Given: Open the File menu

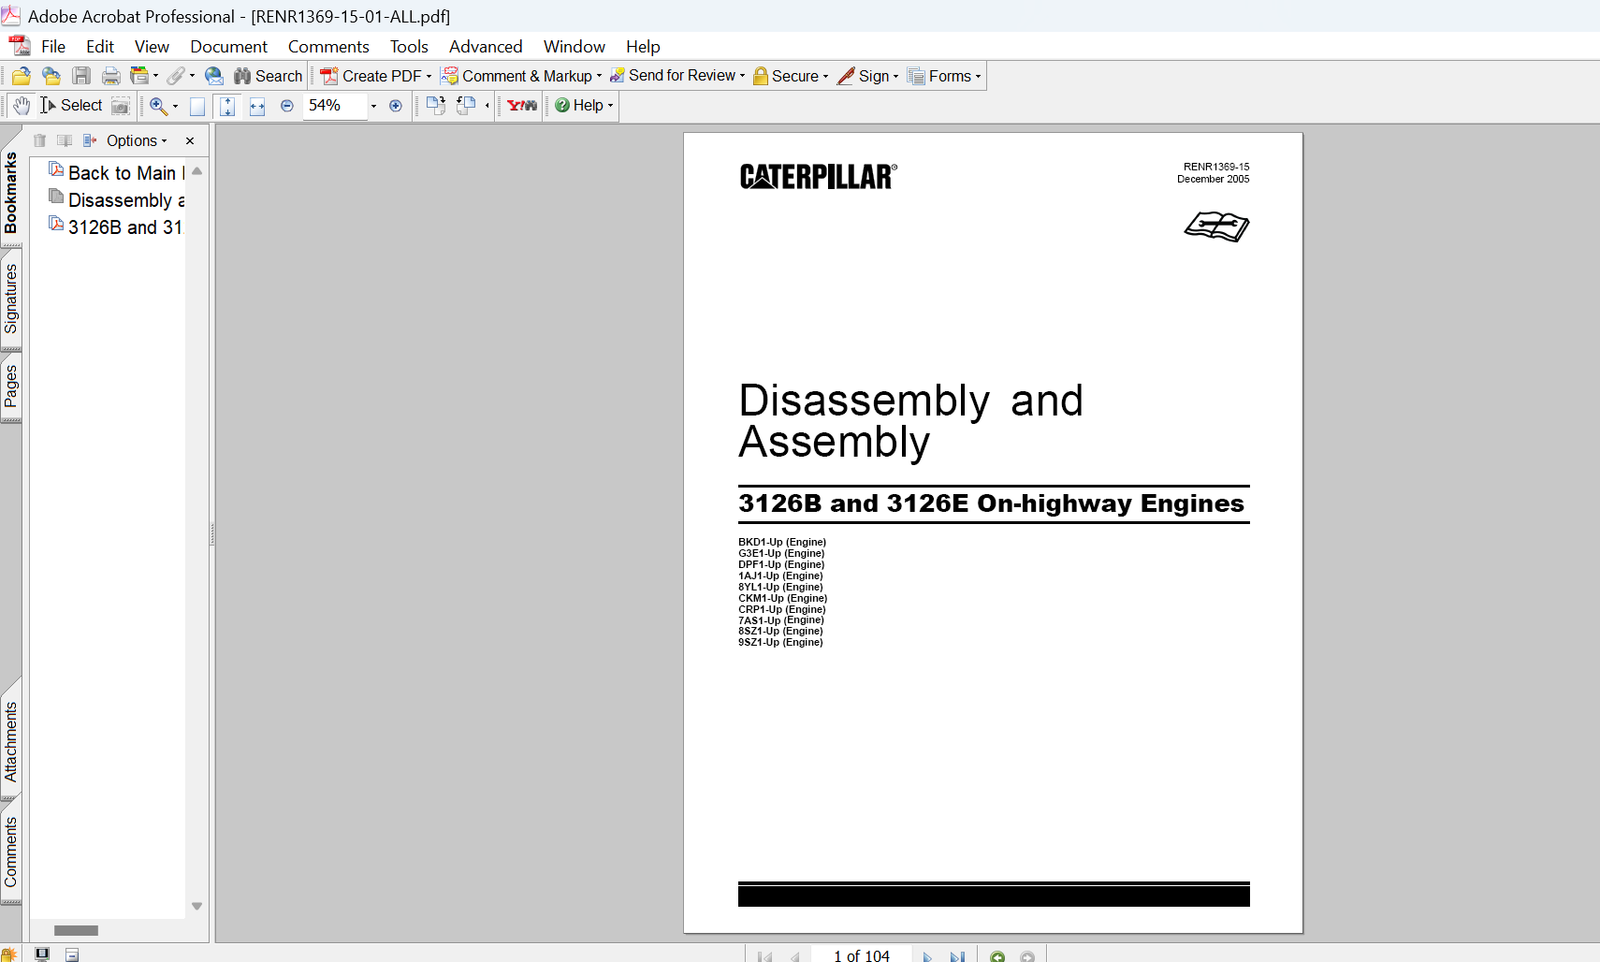Looking at the screenshot, I should click(x=53, y=46).
